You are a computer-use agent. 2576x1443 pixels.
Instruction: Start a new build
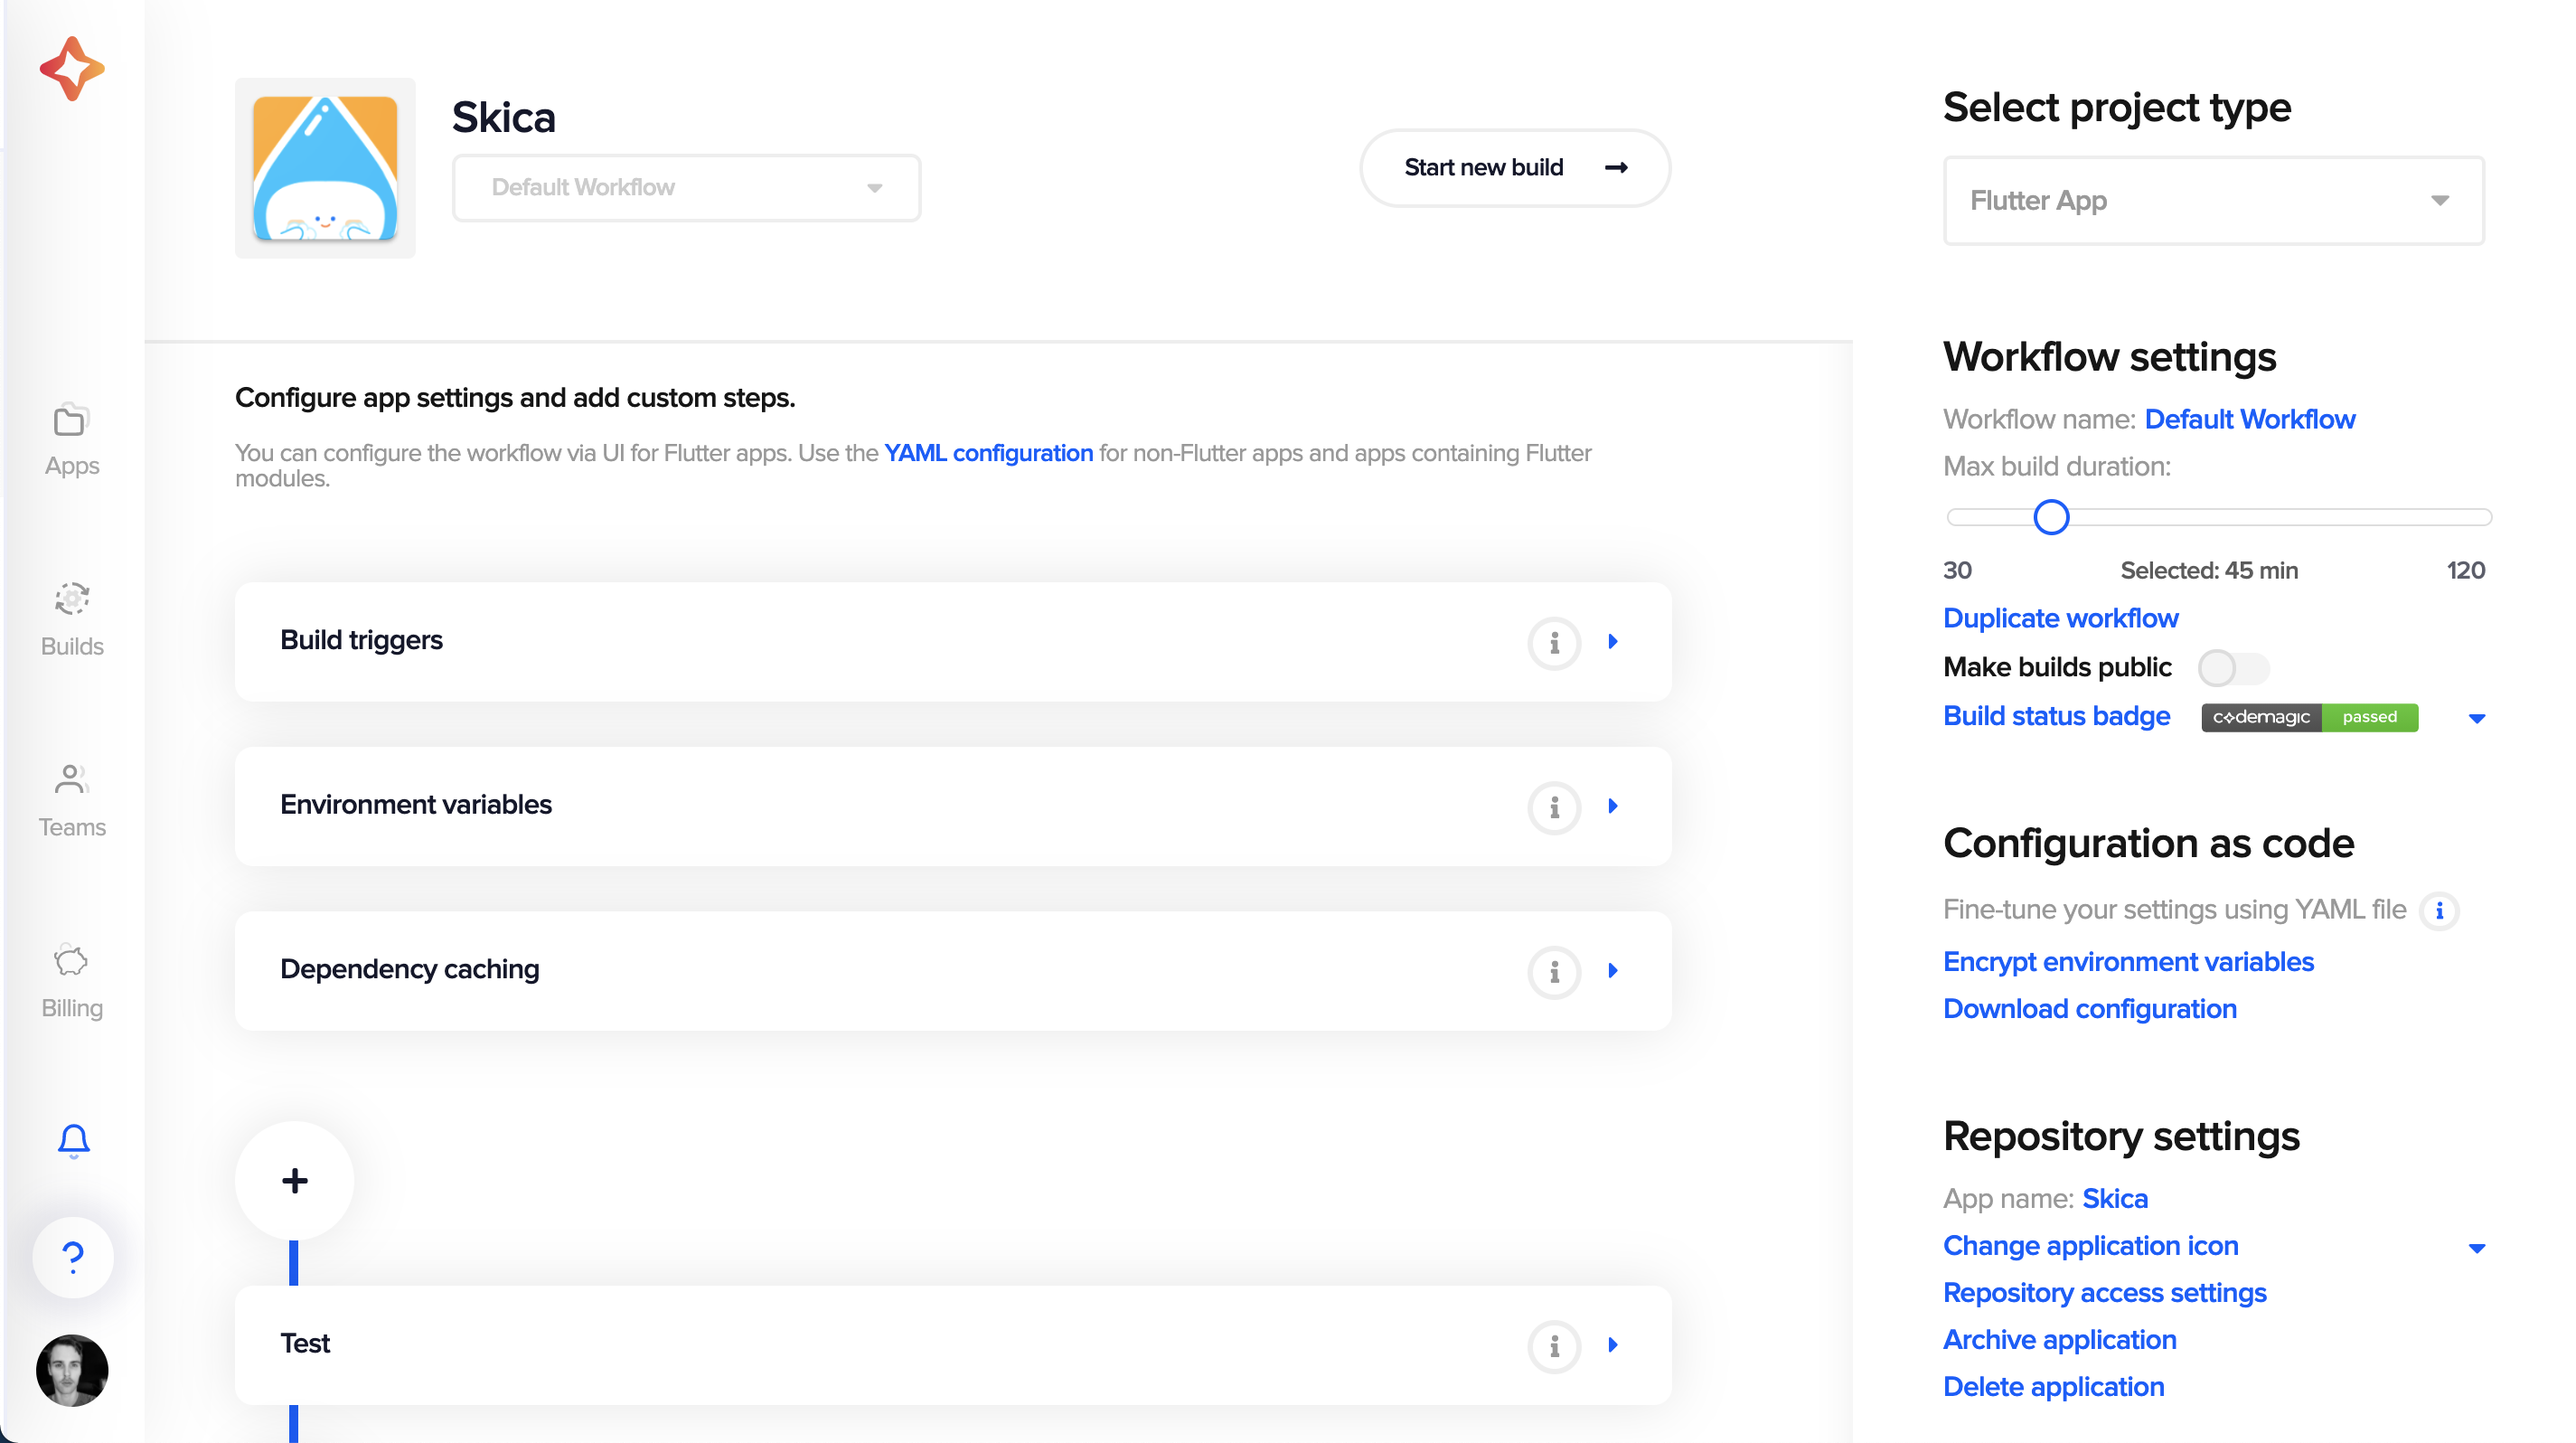coord(1514,168)
